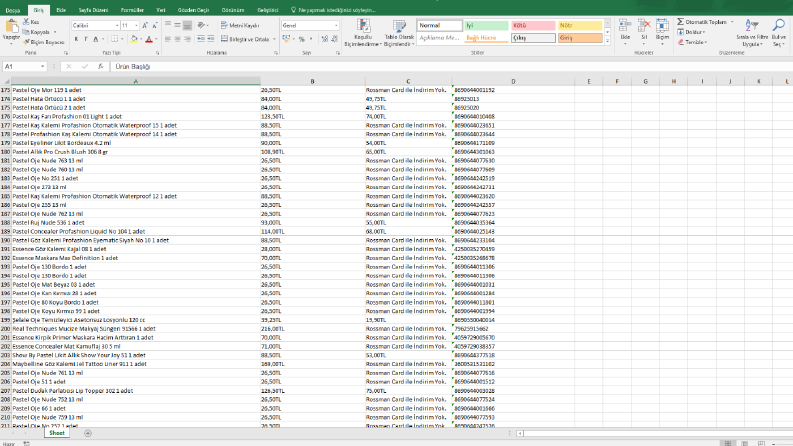Image resolution: width=793 pixels, height=446 pixels.
Task: Switch to the Veri tab
Action: pyautogui.click(x=160, y=10)
